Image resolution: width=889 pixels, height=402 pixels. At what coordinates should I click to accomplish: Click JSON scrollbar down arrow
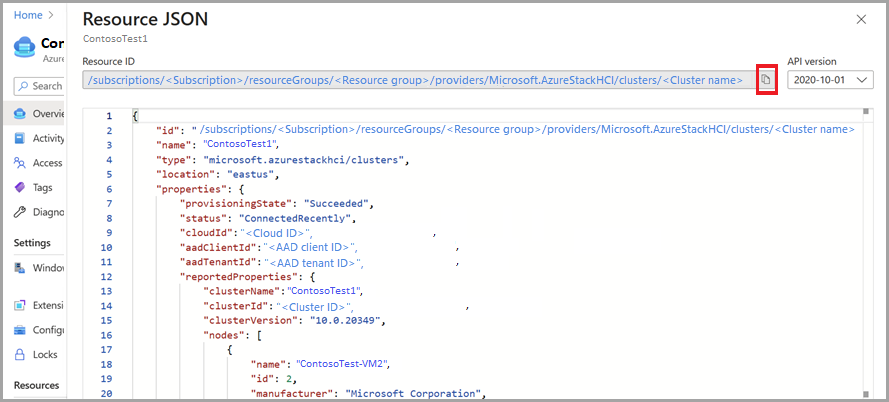865,393
